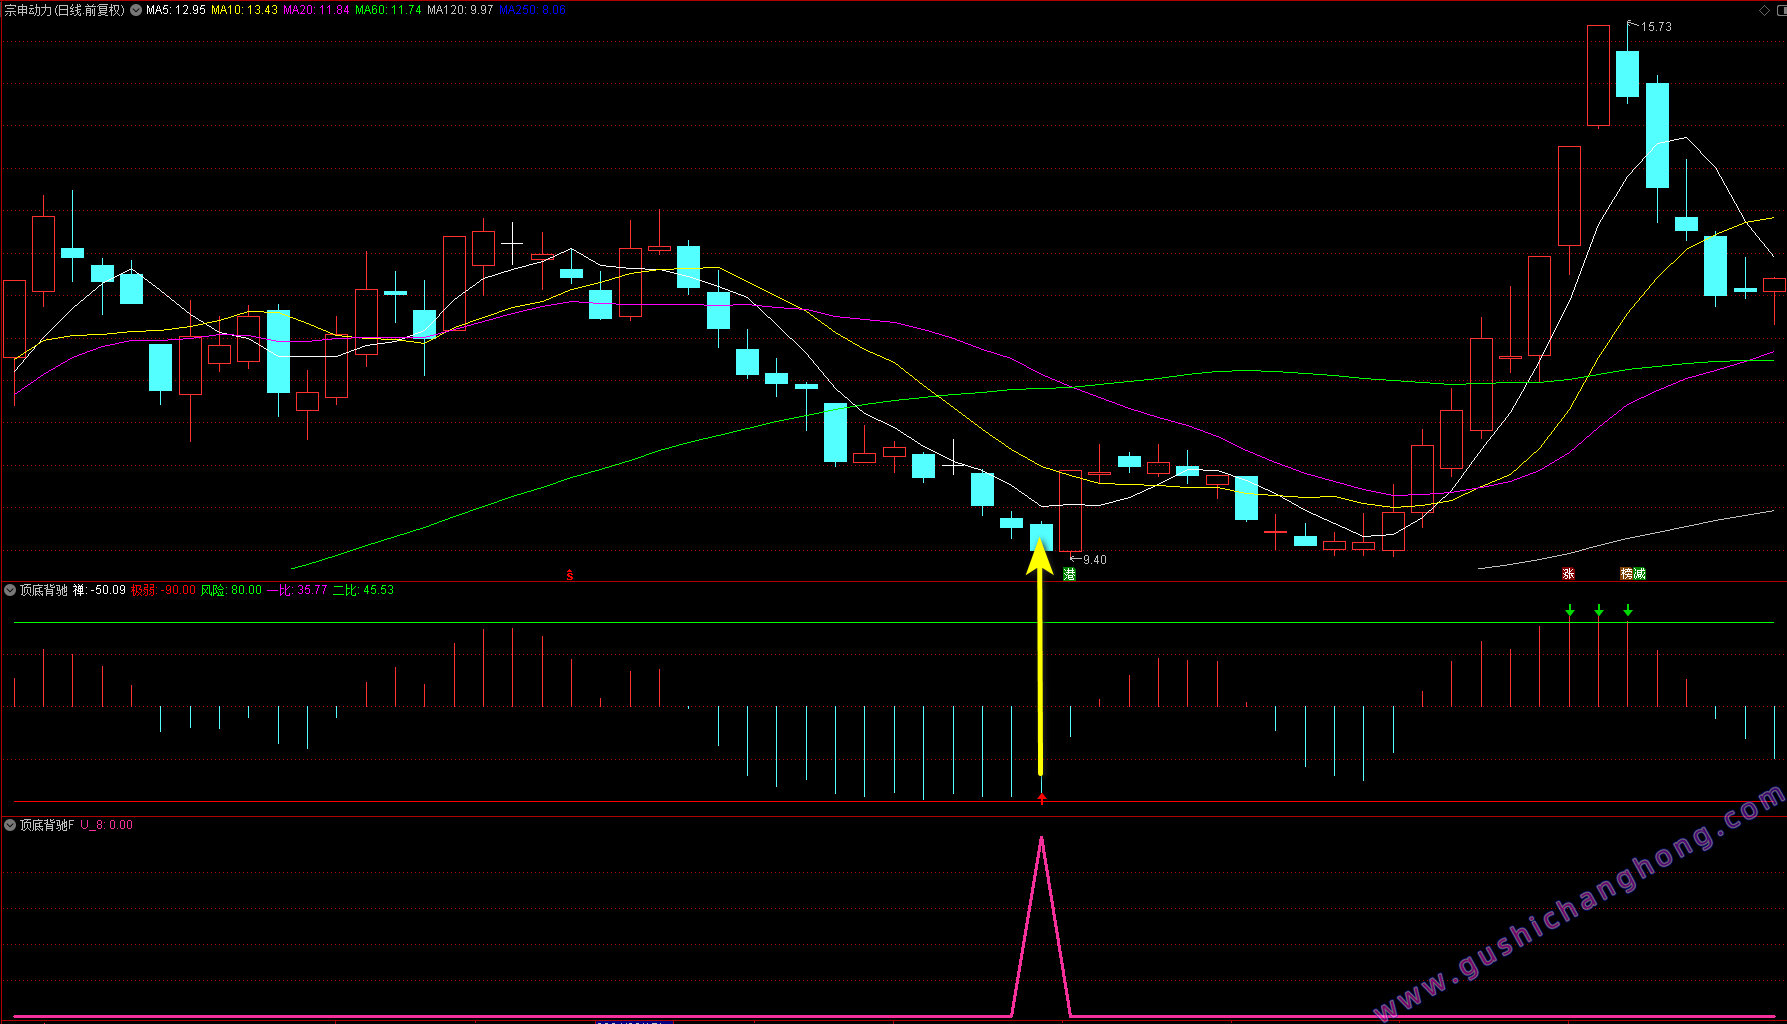Click the 二比: 45.53 value label
The height and width of the screenshot is (1024, 1787).
(x=363, y=590)
